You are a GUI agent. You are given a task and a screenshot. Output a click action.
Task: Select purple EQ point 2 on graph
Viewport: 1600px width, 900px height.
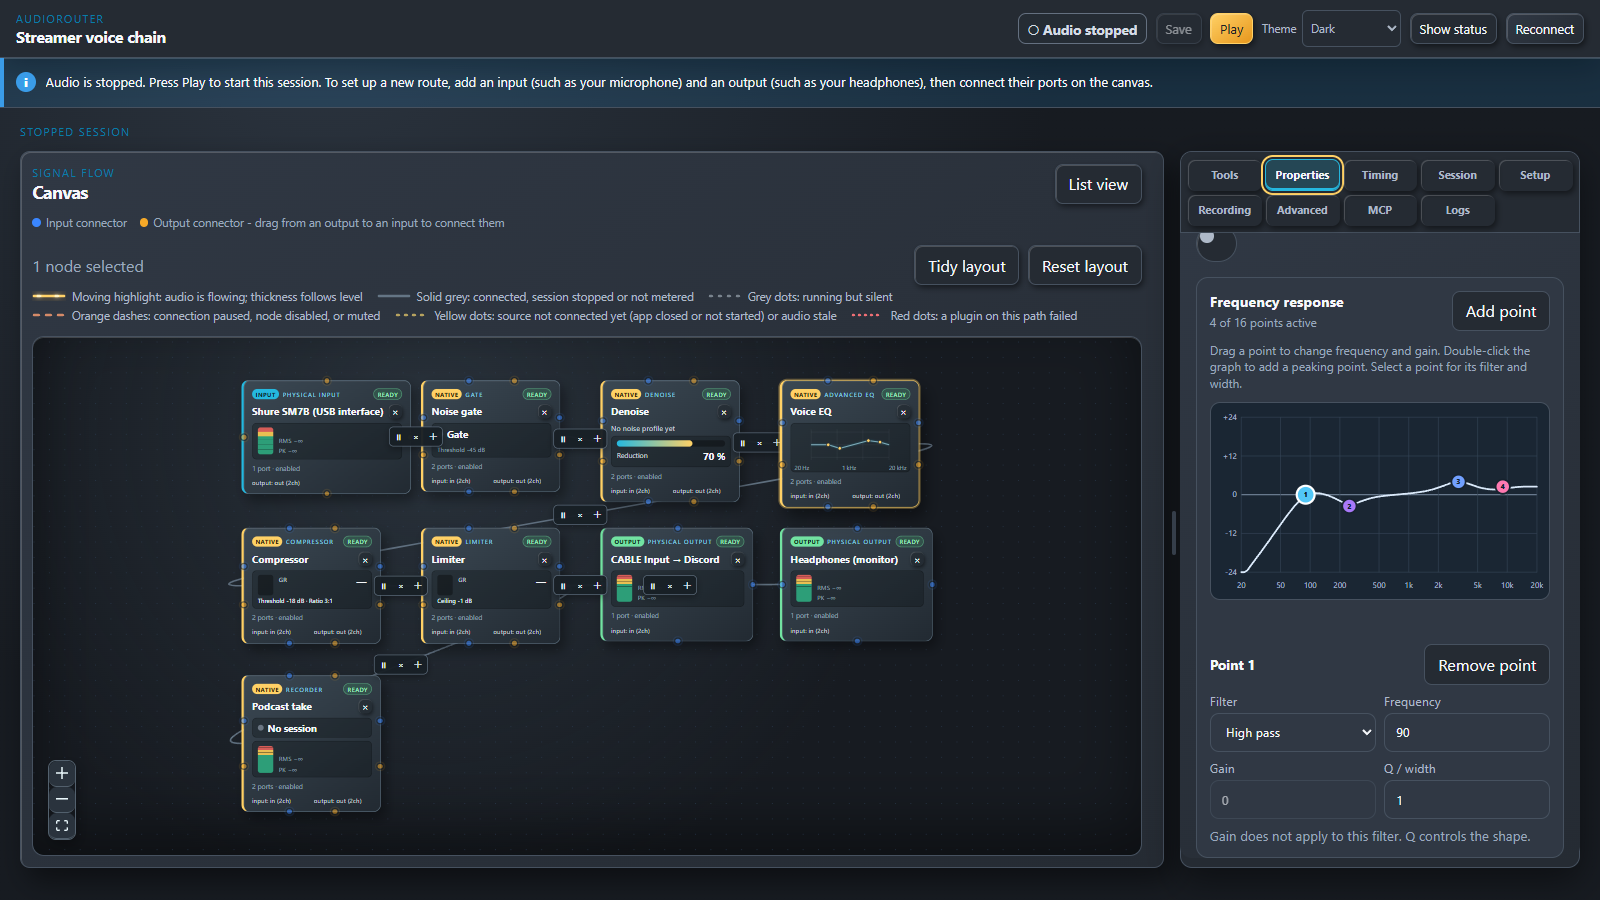click(1349, 506)
